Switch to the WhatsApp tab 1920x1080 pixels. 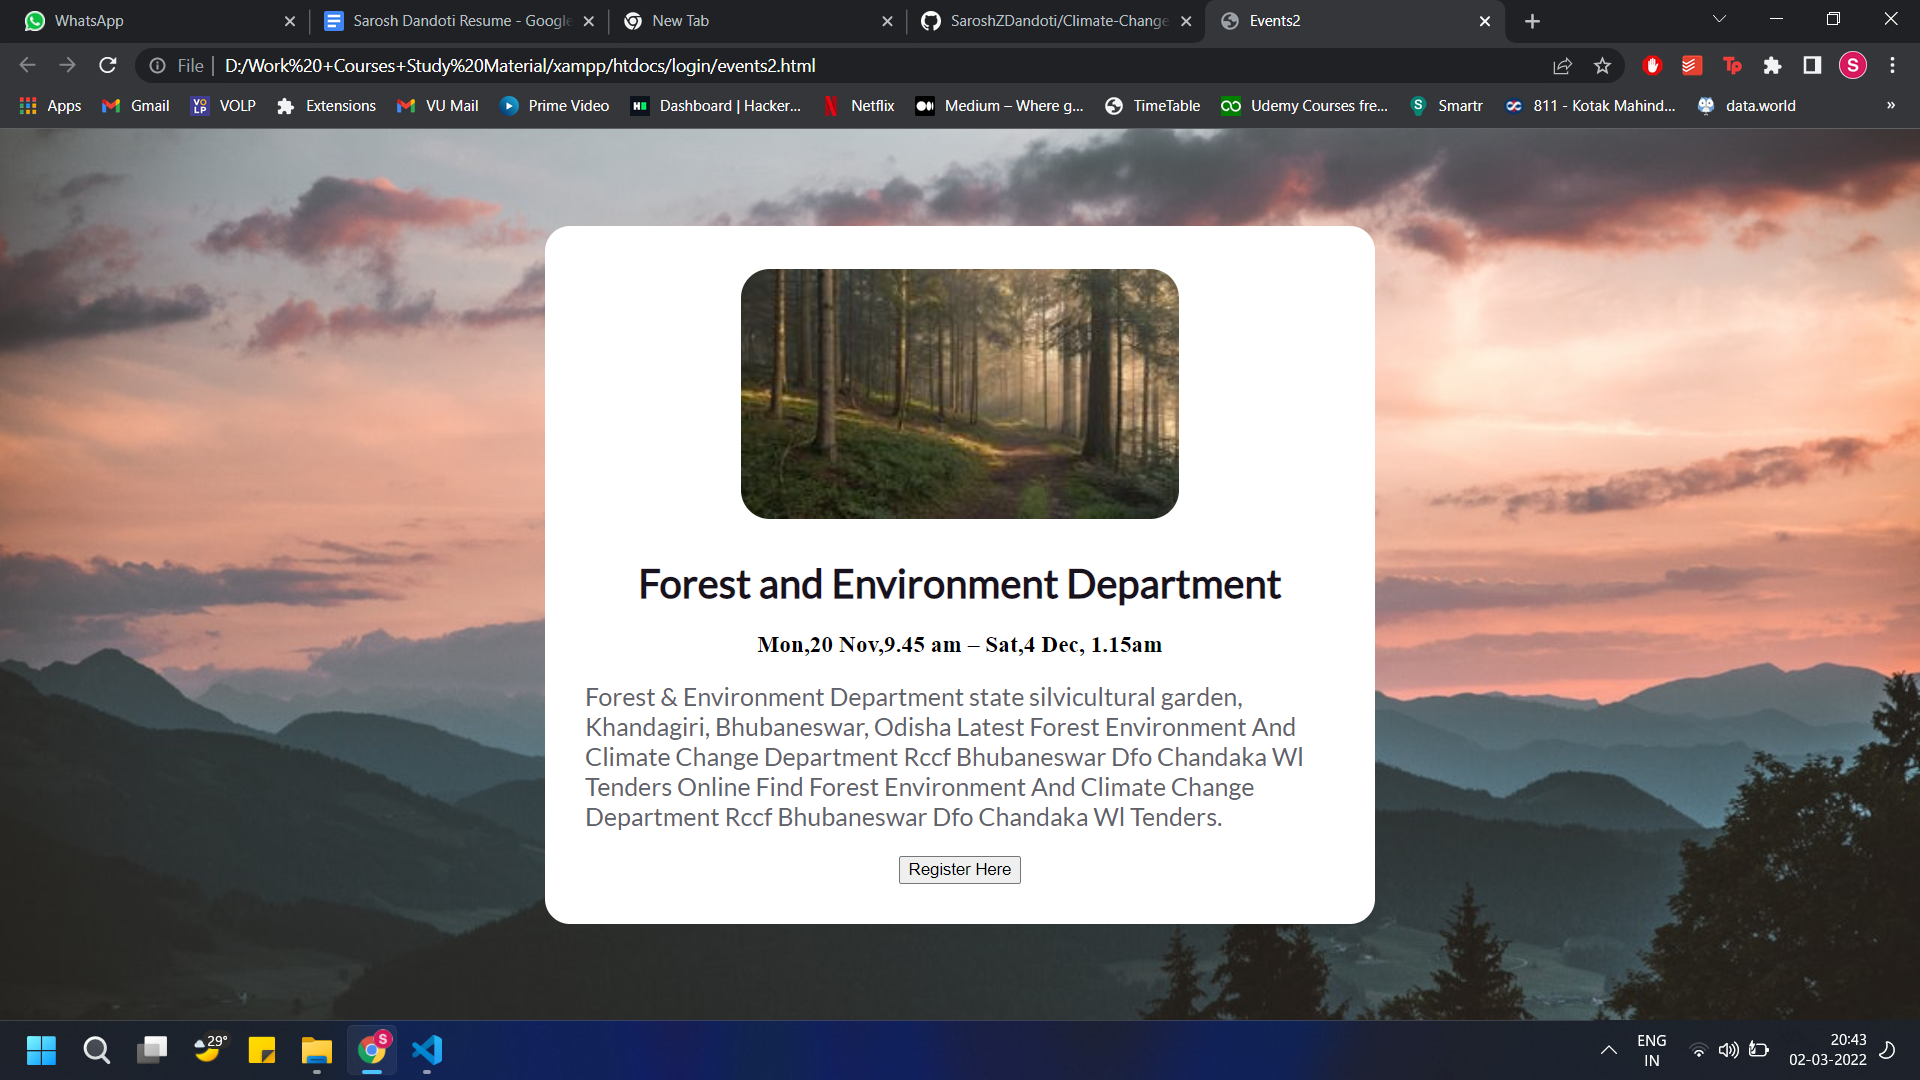click(x=140, y=20)
